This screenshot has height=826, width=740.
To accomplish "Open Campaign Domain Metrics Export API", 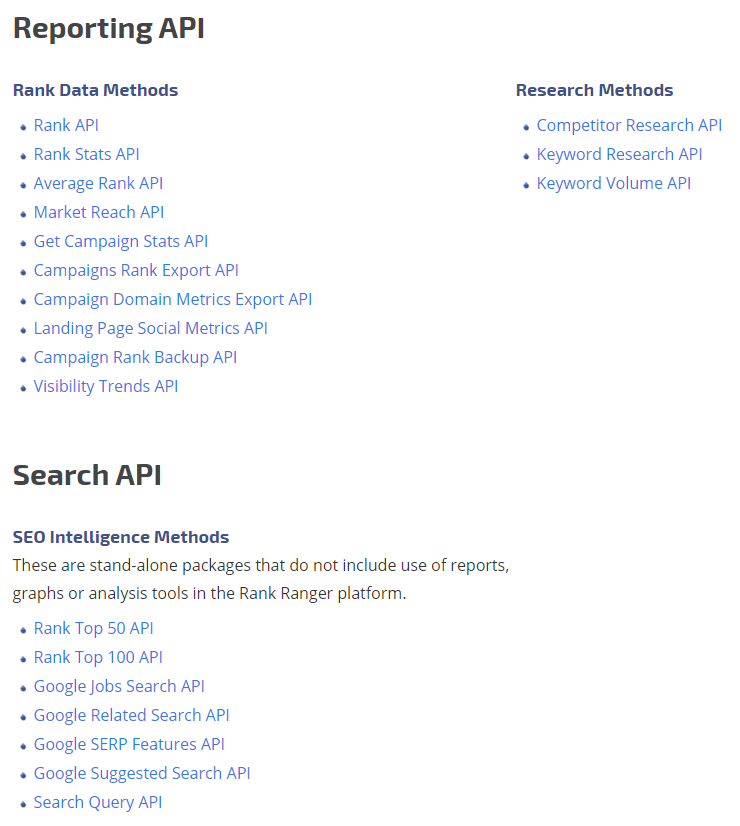I will tap(173, 299).
